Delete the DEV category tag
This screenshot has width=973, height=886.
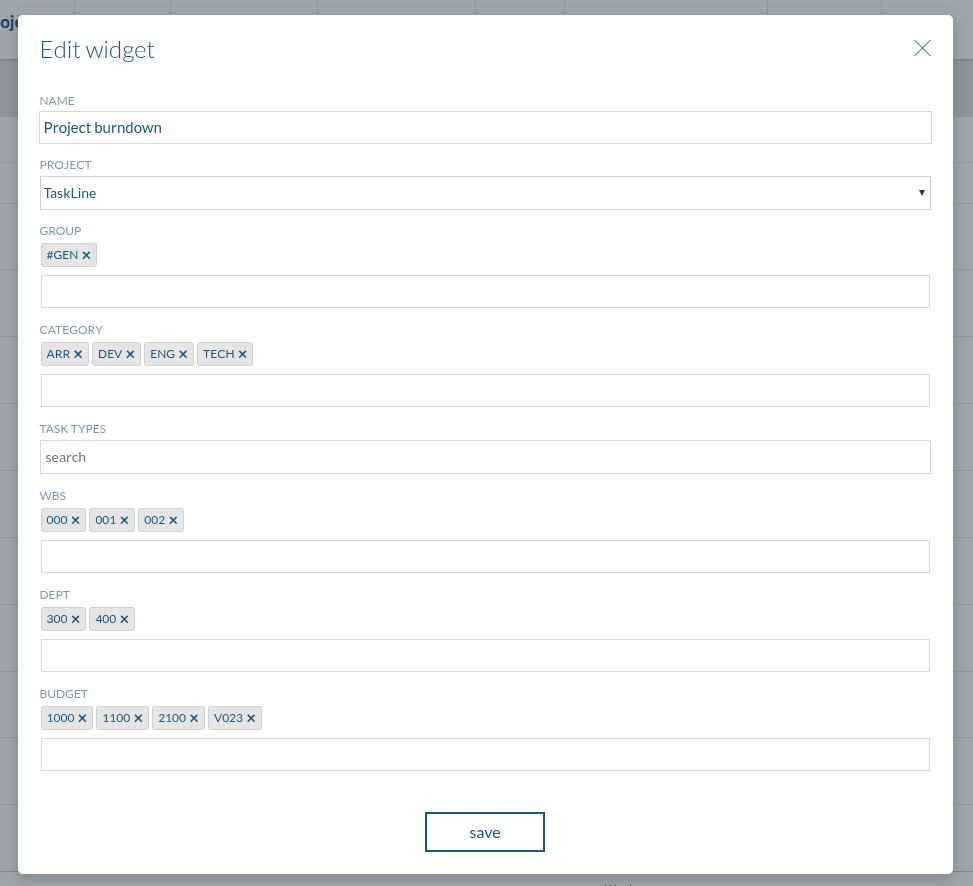130,355
